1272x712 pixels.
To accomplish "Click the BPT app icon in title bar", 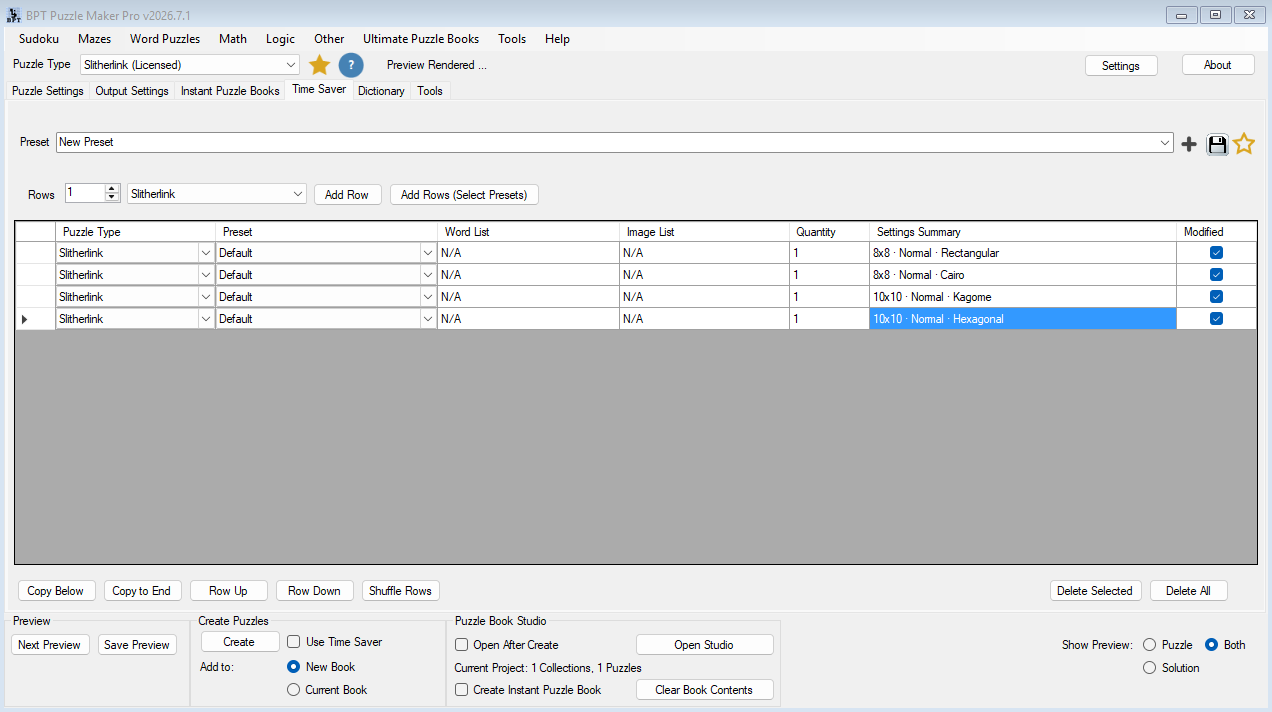I will click(x=13, y=14).
